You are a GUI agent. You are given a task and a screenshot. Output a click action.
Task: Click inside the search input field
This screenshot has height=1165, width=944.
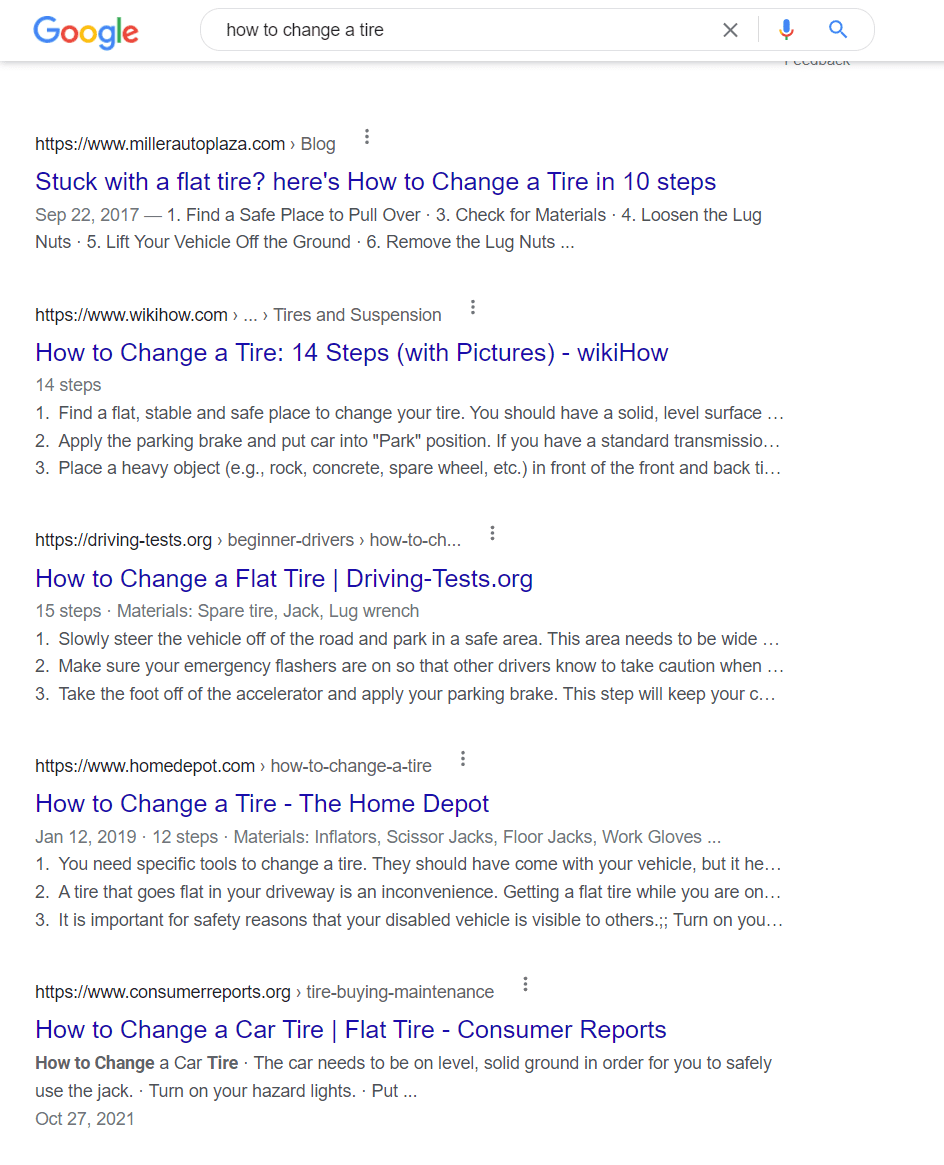pos(450,30)
